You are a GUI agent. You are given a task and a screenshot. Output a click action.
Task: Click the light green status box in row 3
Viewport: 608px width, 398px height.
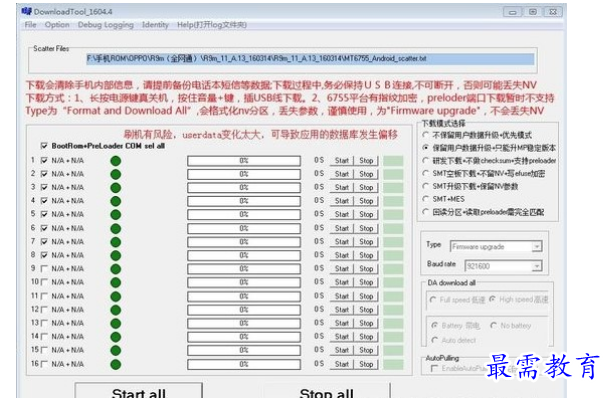coord(393,187)
